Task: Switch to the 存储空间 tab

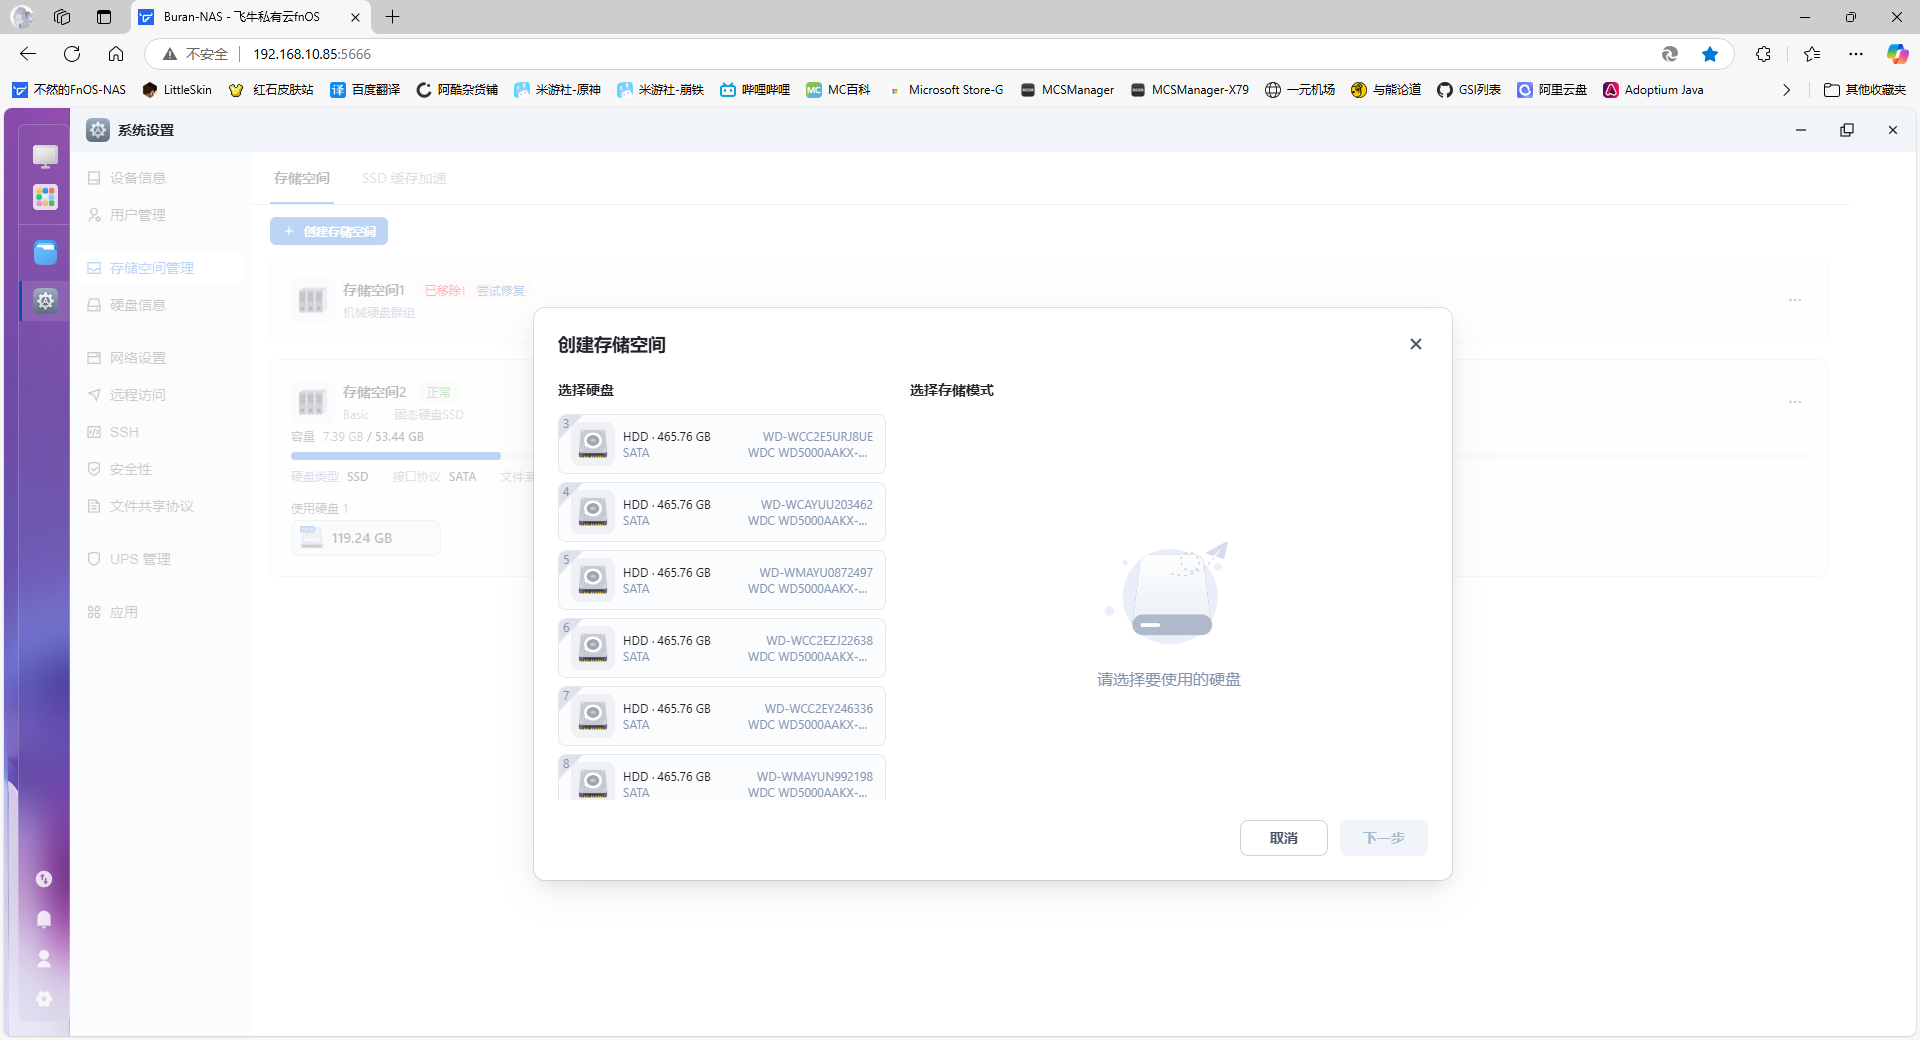Action: tap(302, 178)
